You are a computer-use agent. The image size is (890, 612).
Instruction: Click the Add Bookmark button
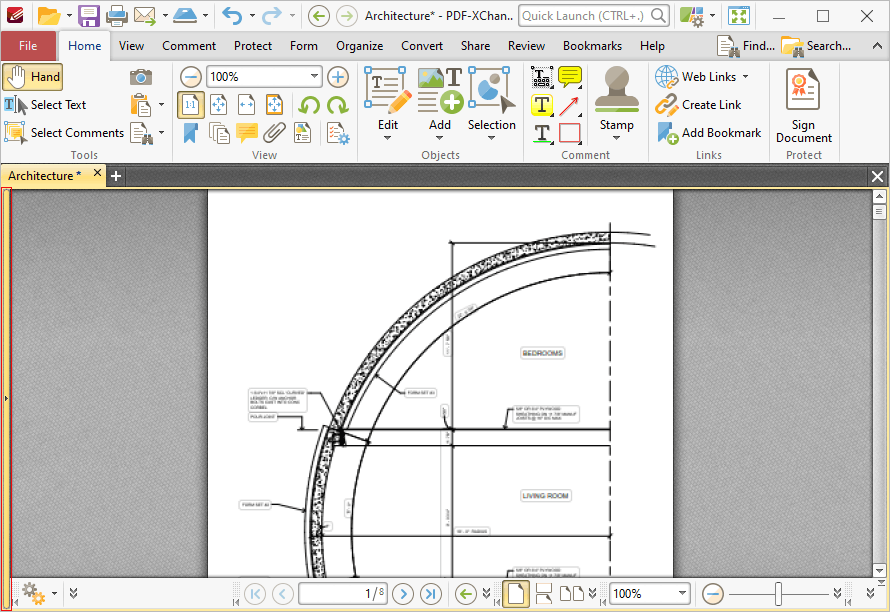pos(709,133)
